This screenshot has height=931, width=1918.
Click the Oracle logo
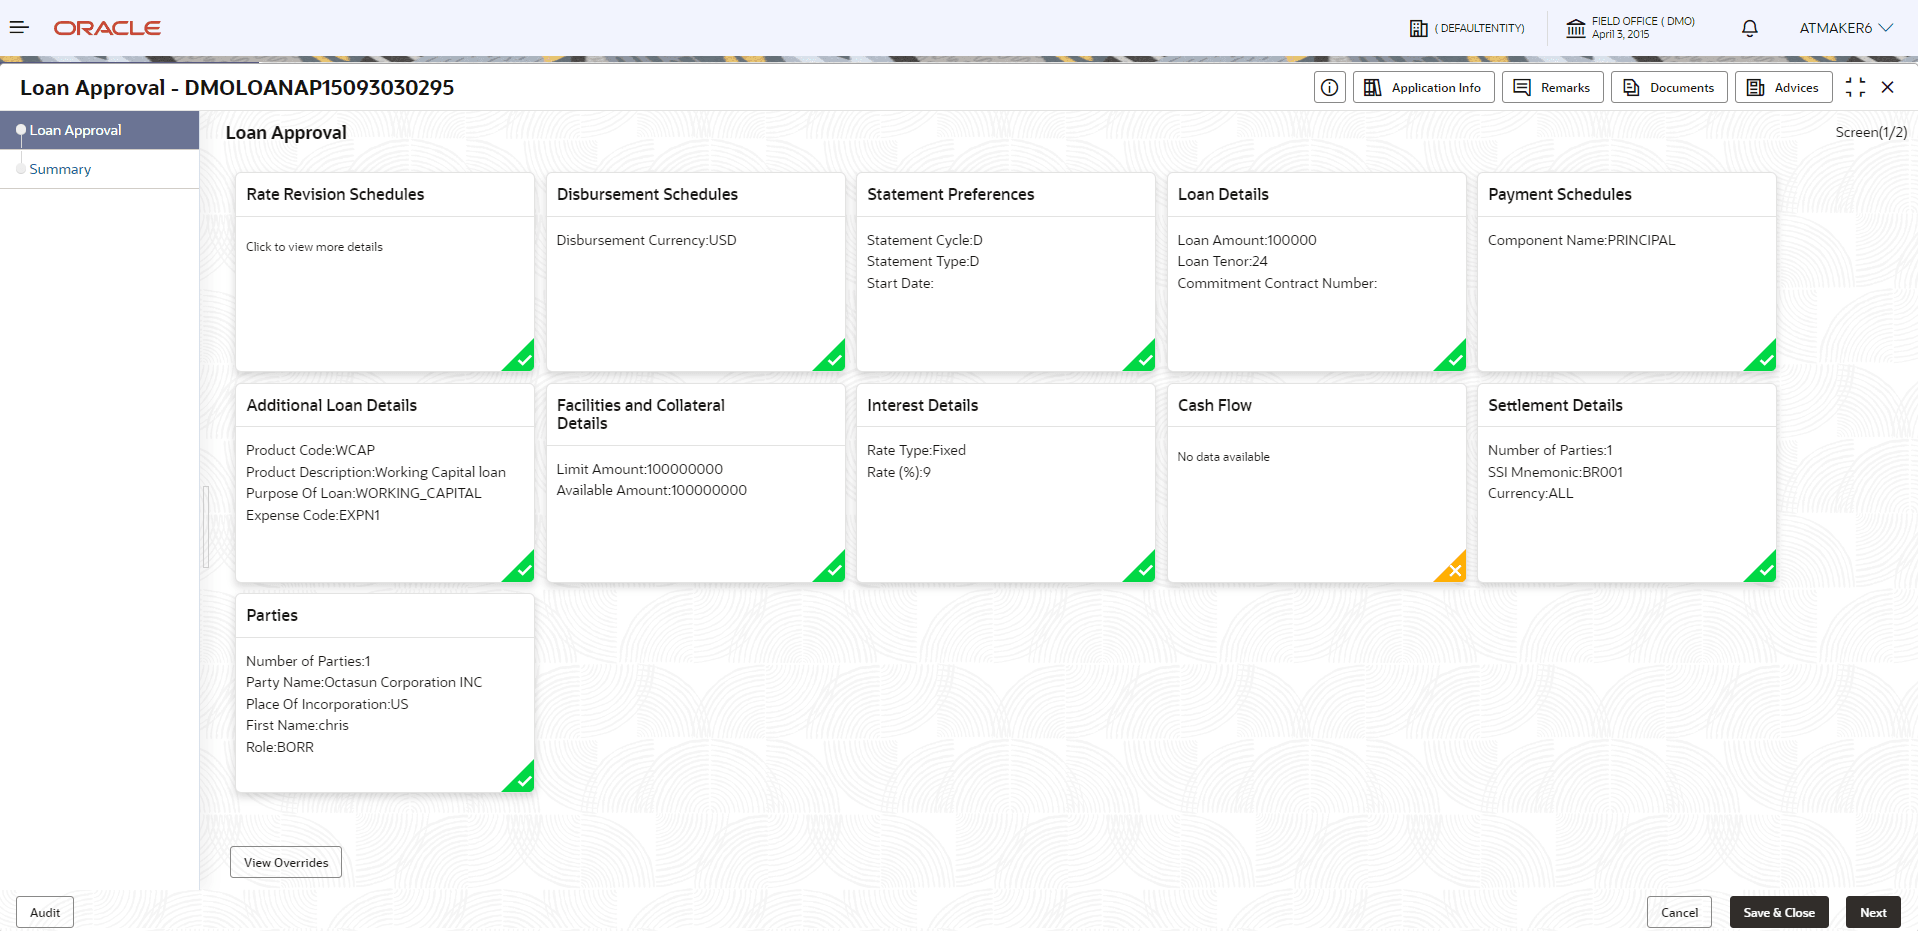(107, 28)
